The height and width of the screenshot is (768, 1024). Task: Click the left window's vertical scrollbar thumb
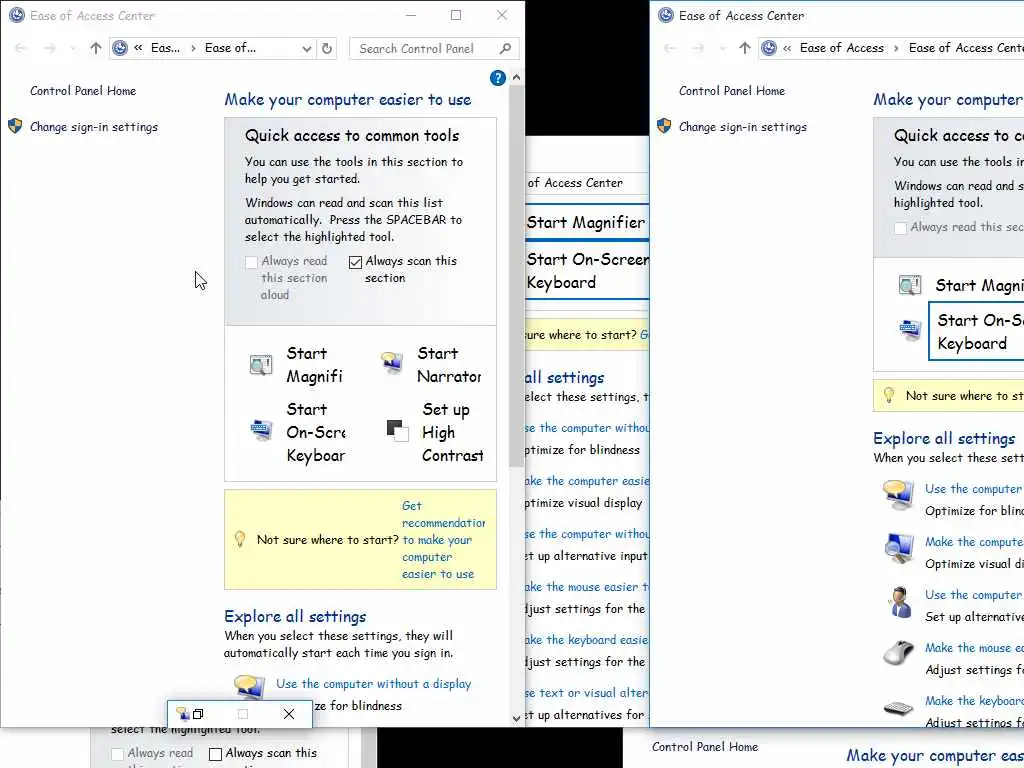(x=516, y=274)
